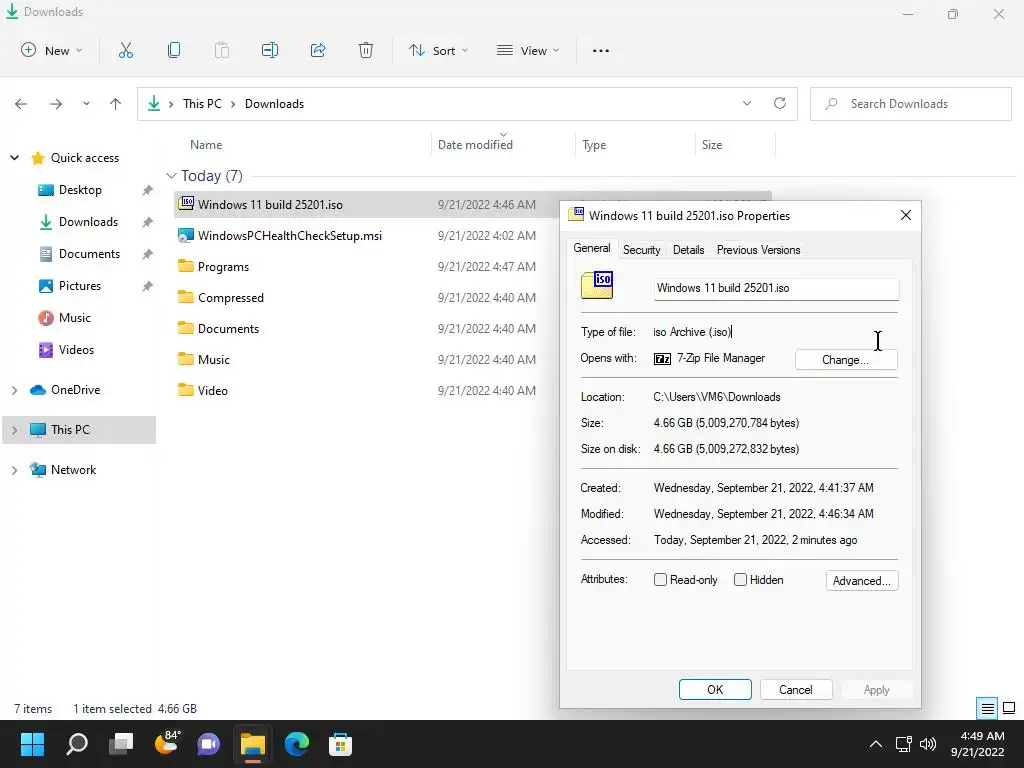Expand the Network tree node

[x=14, y=470]
